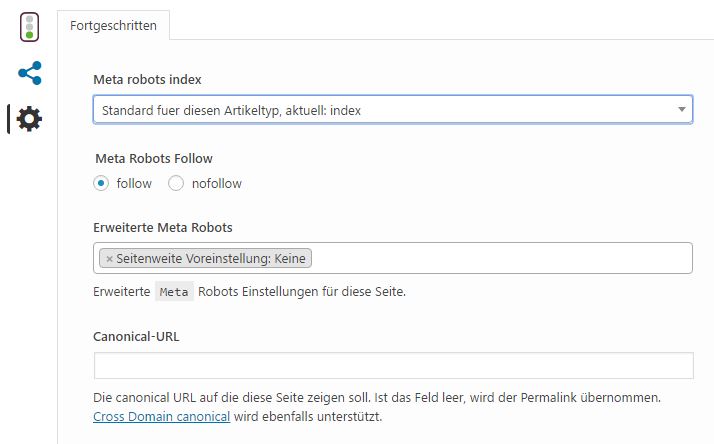The image size is (714, 444).
Task: Click the nofollow label text
Action: (216, 184)
